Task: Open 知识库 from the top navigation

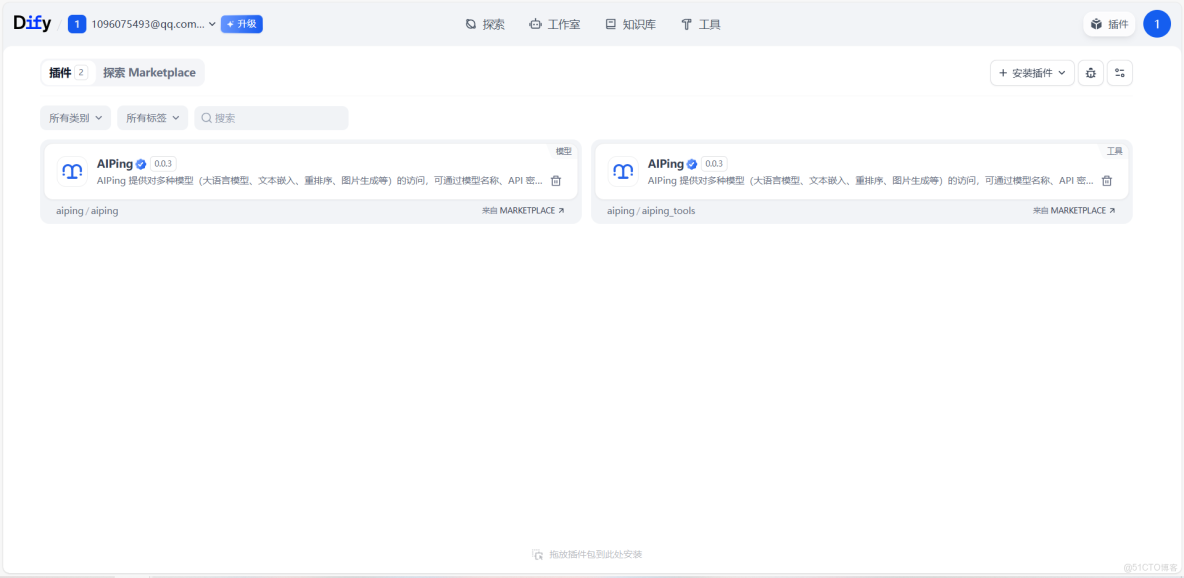Action: 630,23
